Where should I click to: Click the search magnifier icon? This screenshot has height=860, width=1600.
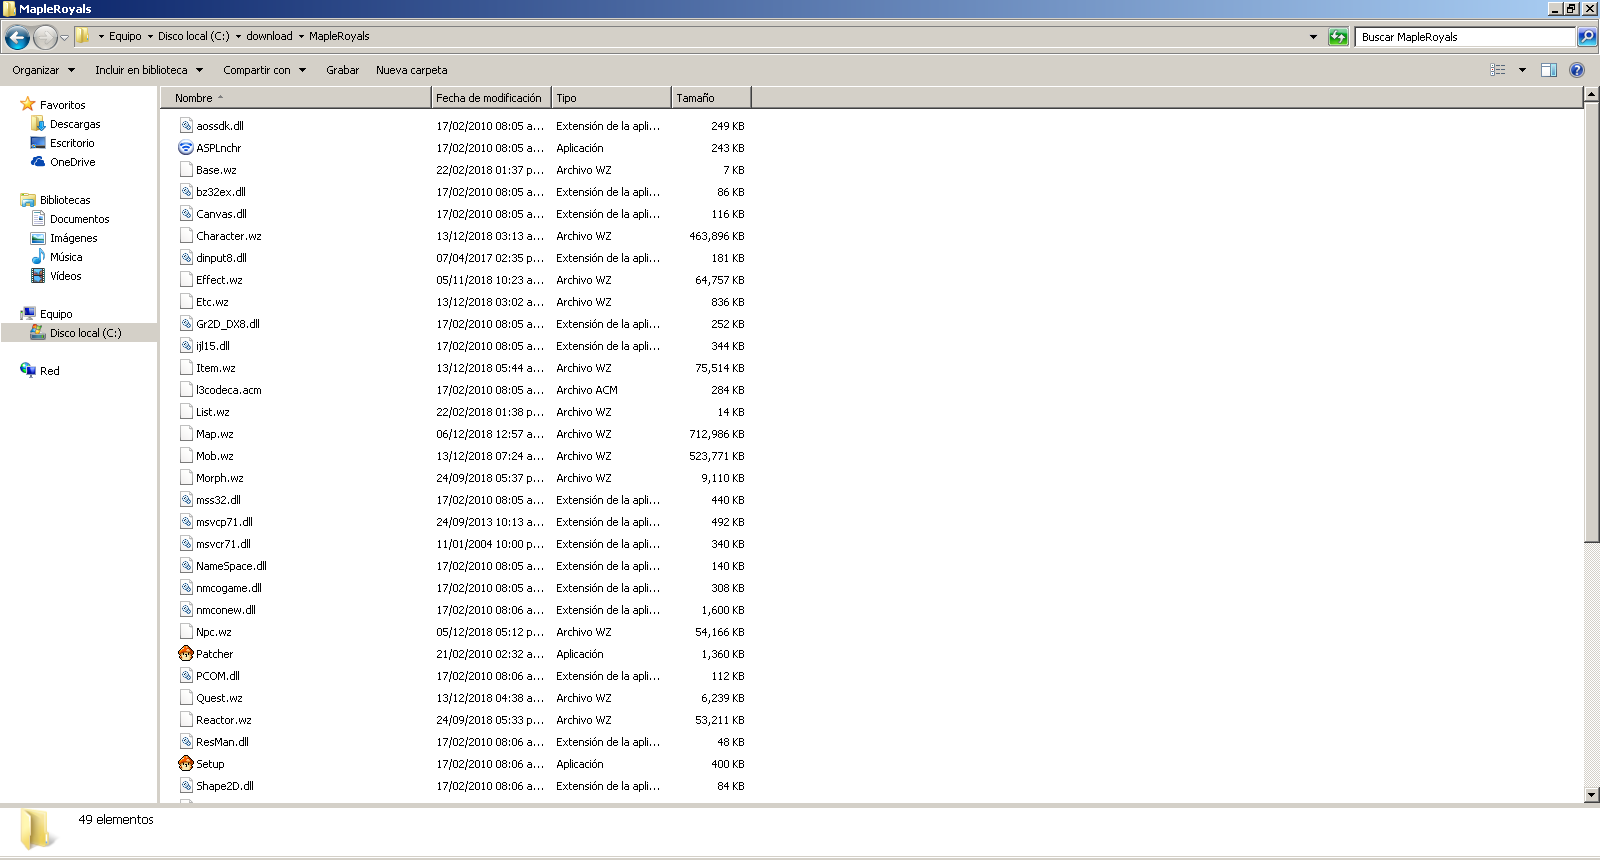coord(1587,37)
